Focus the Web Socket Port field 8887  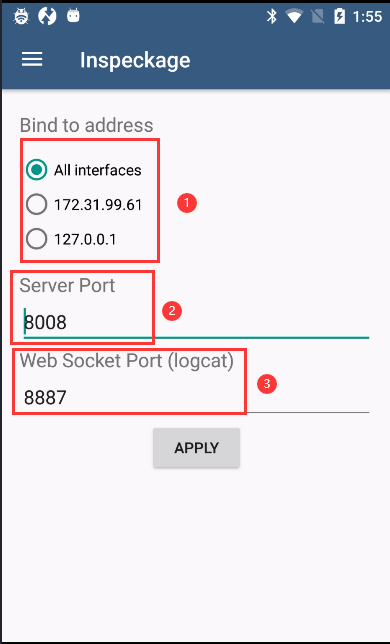tap(196, 398)
